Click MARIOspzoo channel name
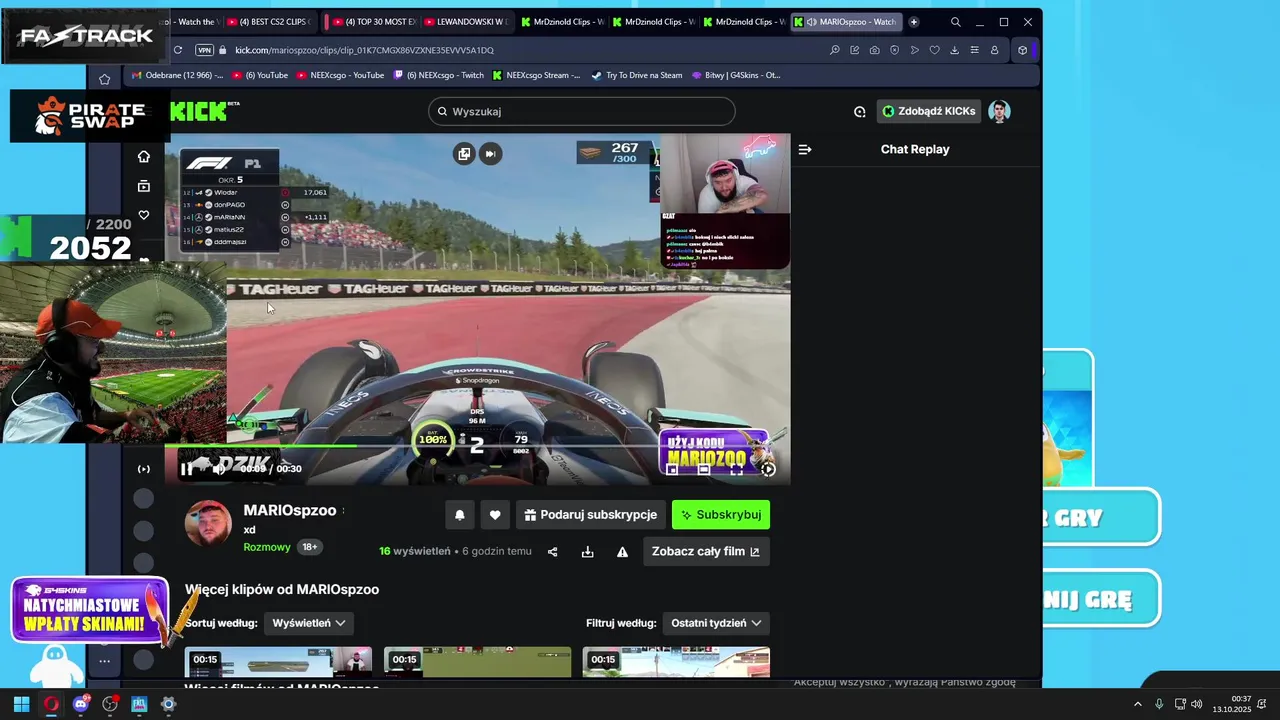1280x720 pixels. point(290,510)
